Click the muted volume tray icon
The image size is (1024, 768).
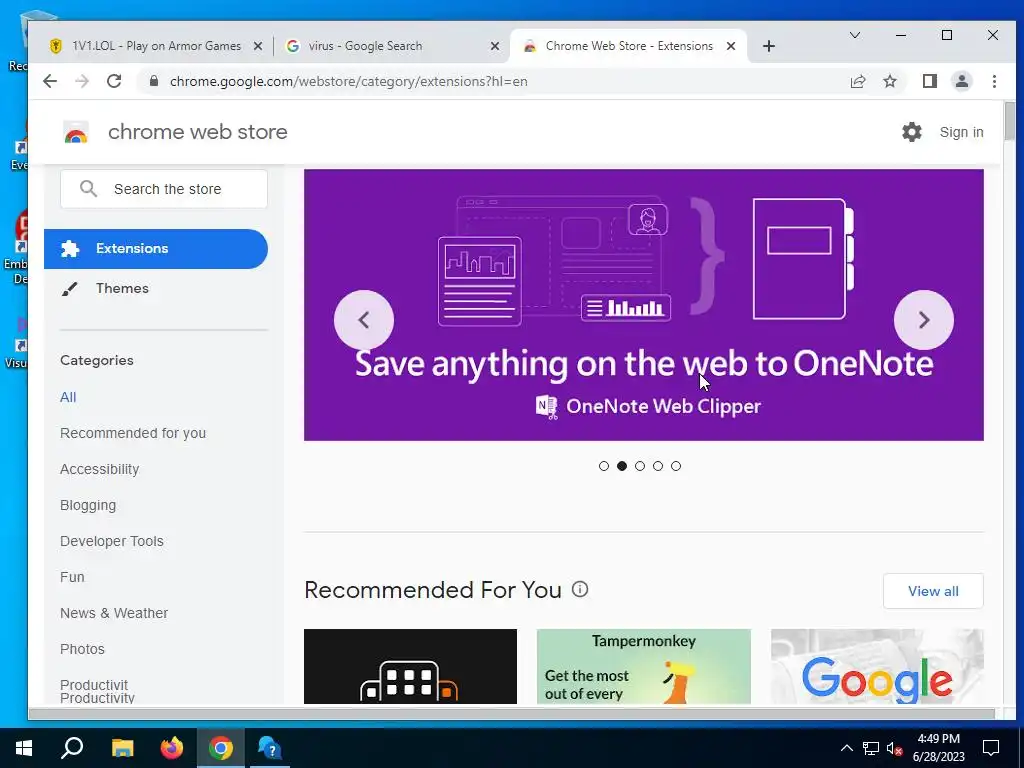(x=895, y=748)
